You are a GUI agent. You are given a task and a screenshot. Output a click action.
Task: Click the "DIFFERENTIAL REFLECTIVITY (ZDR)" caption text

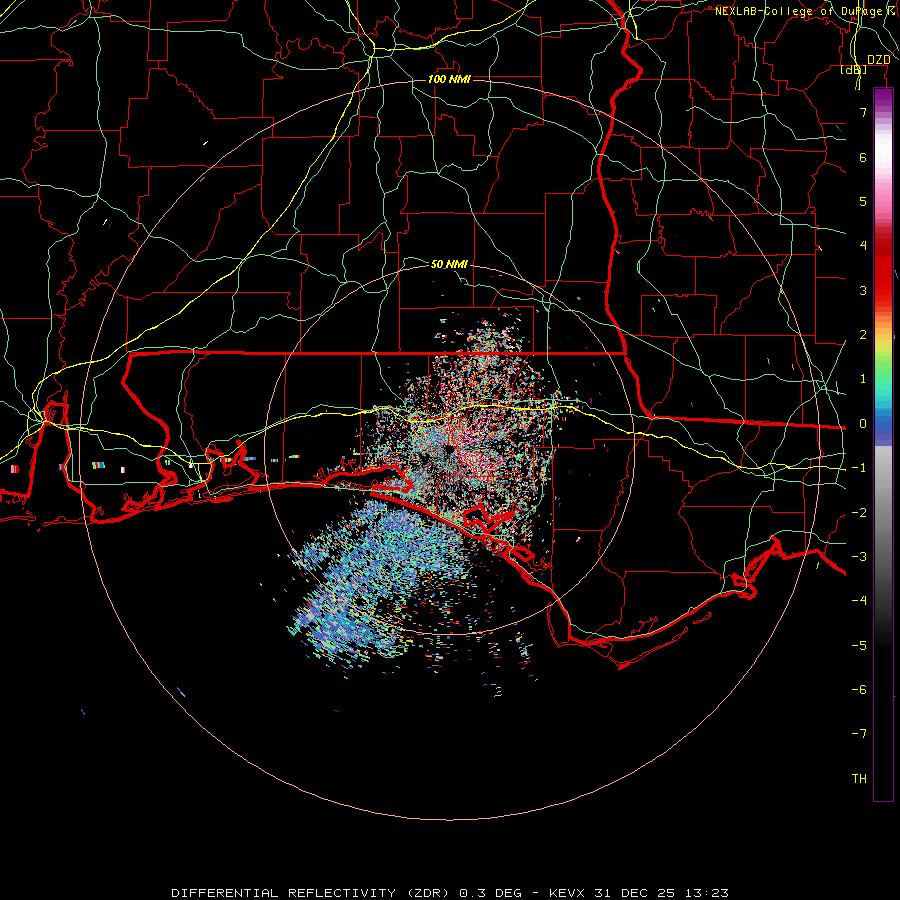(311, 893)
